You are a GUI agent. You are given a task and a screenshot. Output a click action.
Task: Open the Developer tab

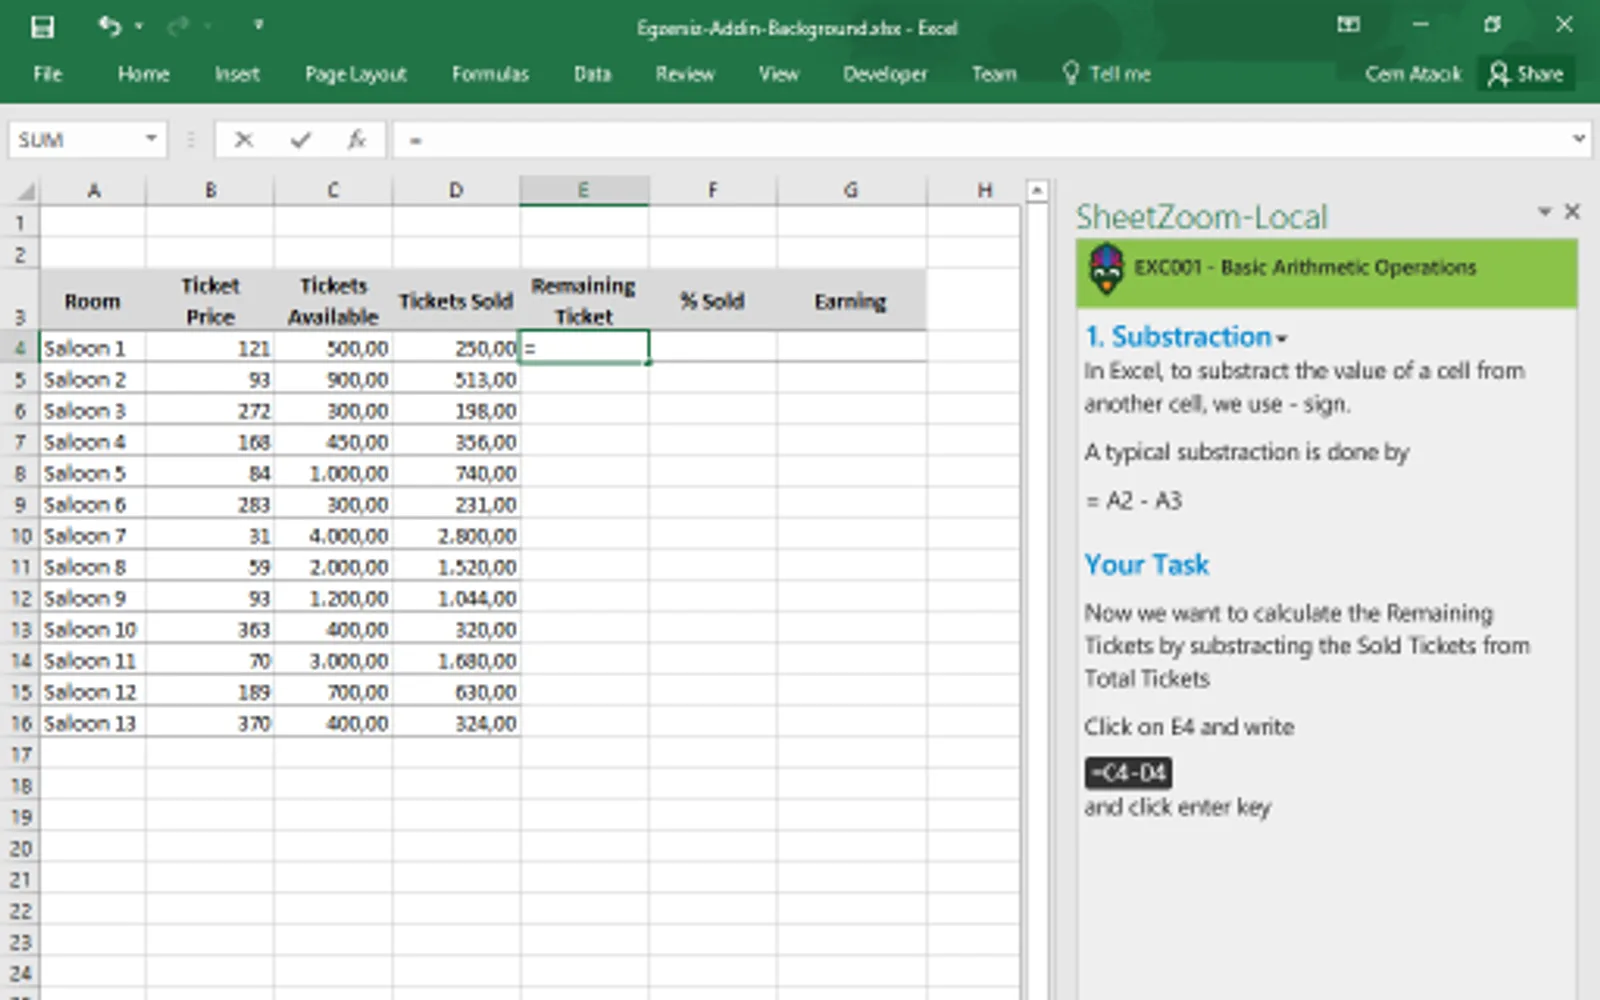[885, 74]
